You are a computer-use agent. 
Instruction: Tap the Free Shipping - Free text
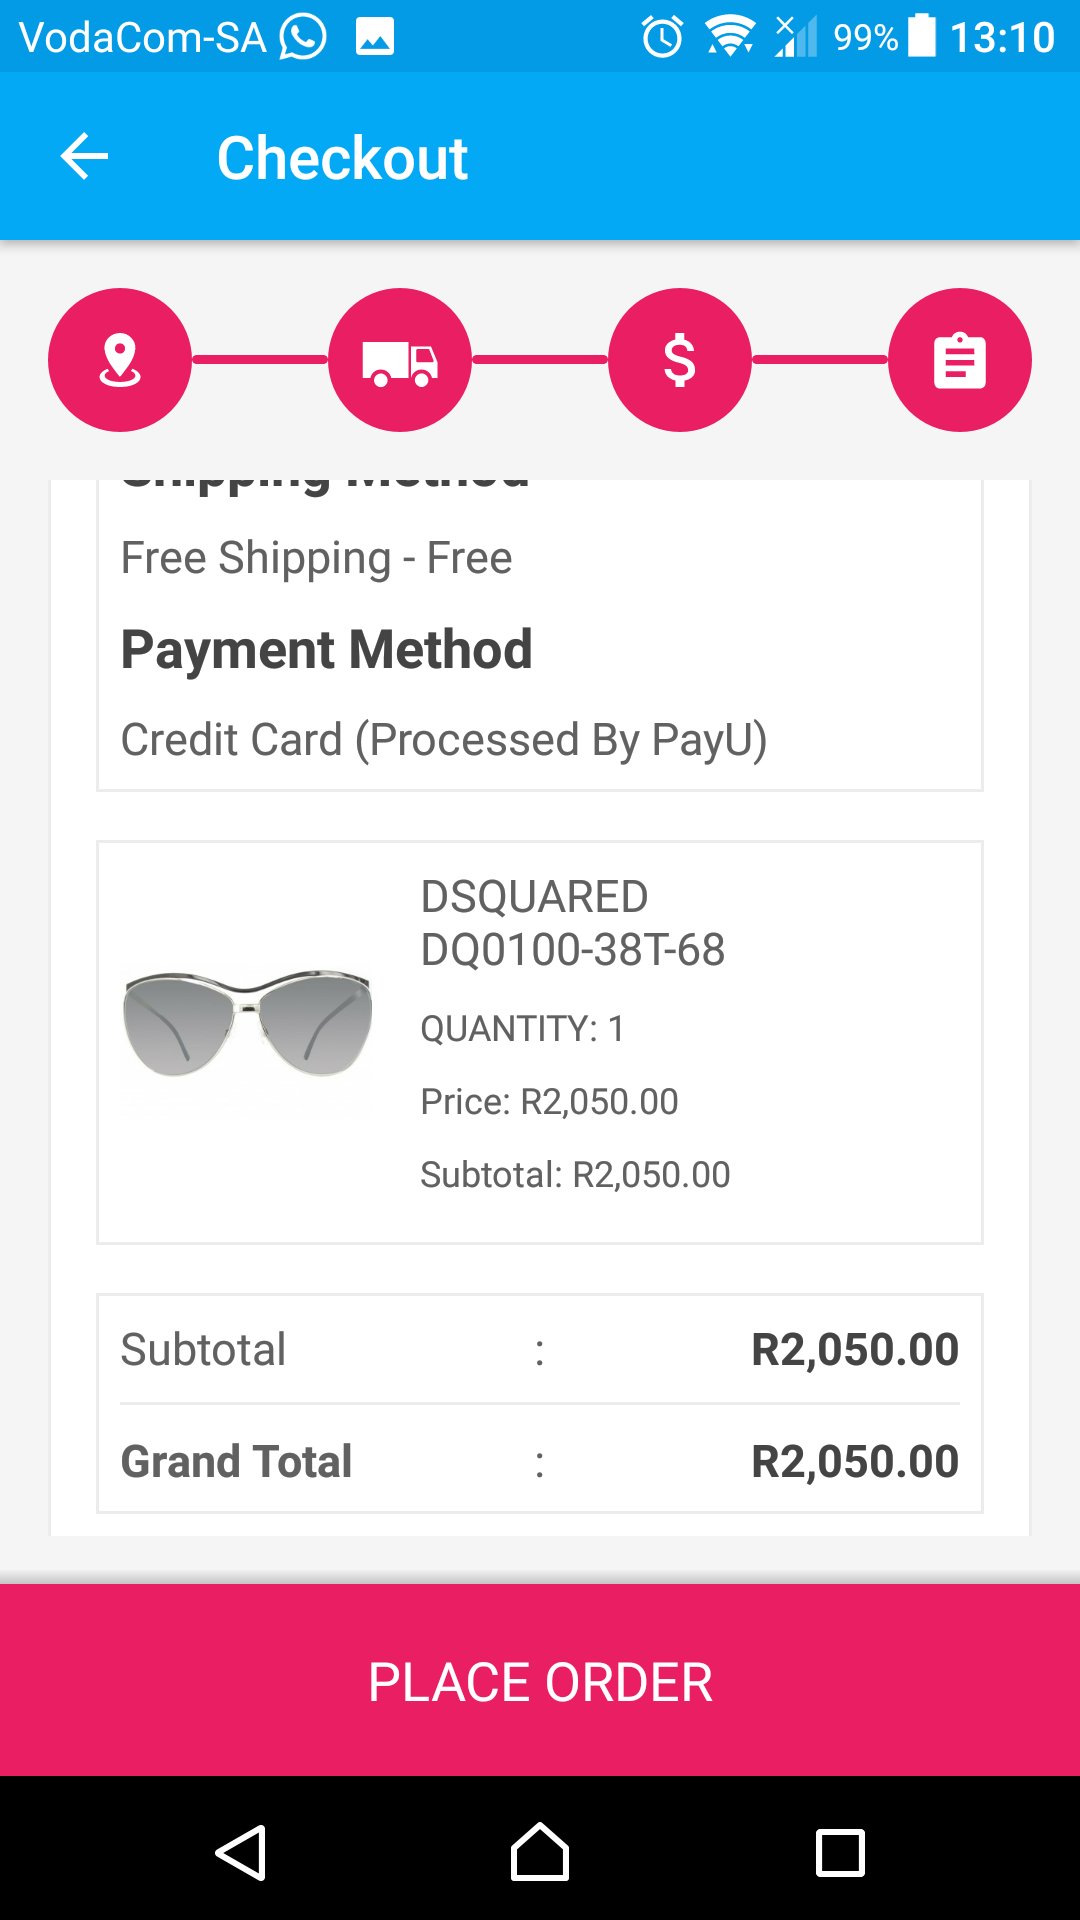tap(316, 558)
